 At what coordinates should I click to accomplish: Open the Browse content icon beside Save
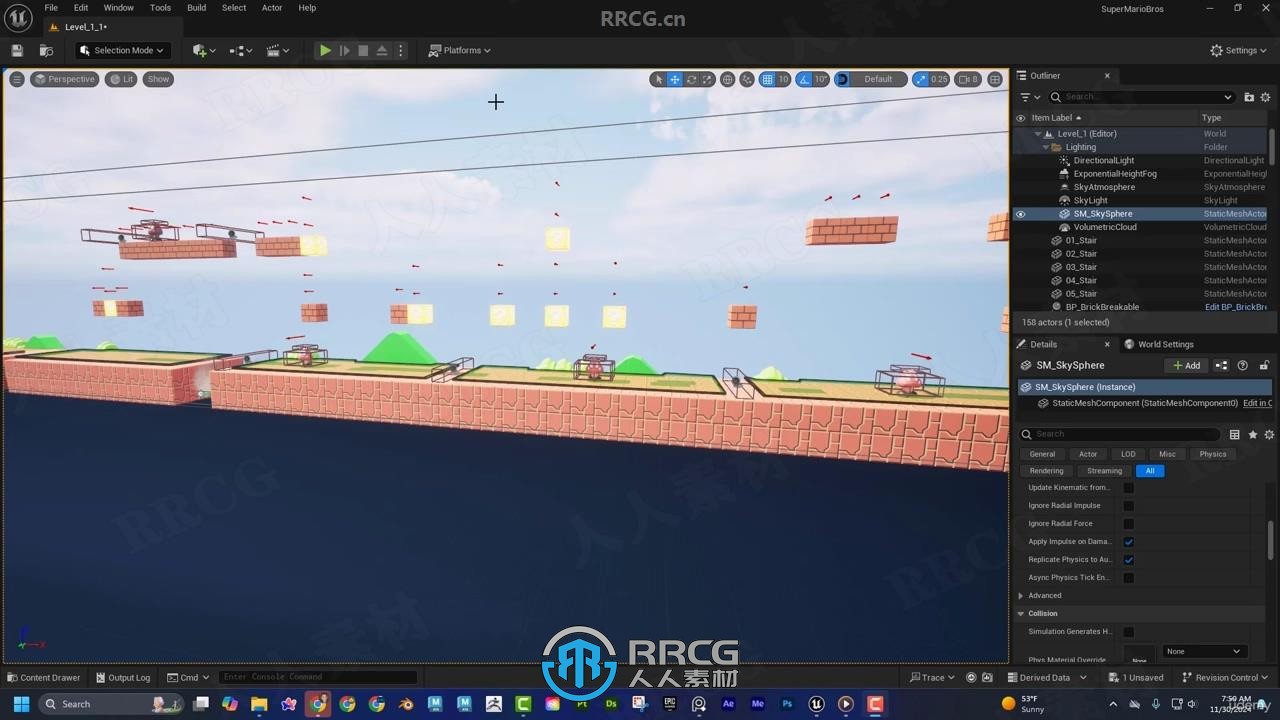click(x=46, y=50)
